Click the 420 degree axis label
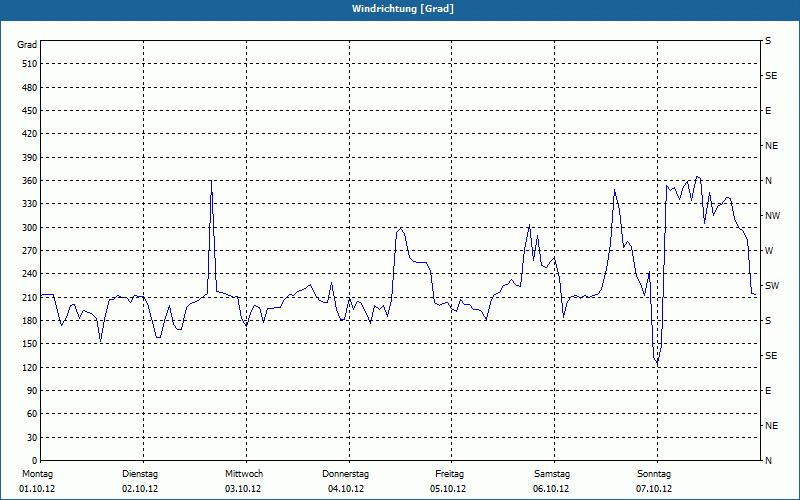800x500 pixels. pyautogui.click(x=30, y=134)
